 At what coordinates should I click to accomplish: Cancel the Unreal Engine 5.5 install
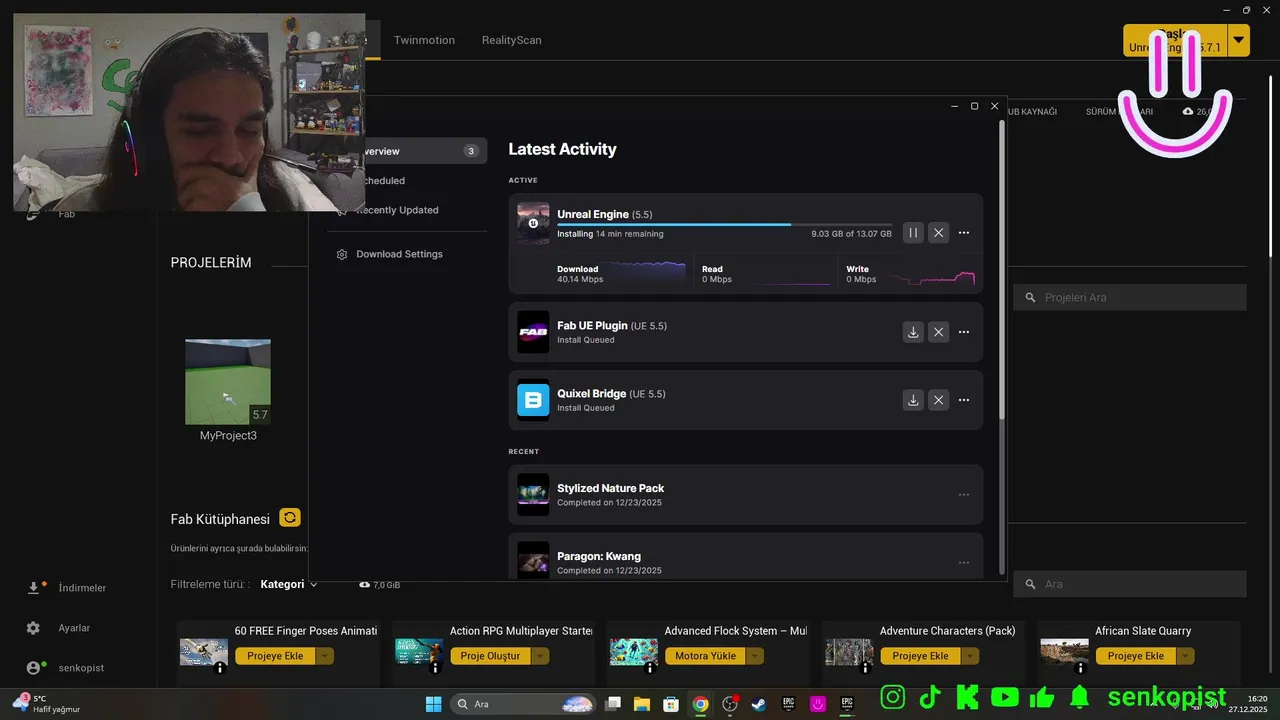[x=938, y=233]
